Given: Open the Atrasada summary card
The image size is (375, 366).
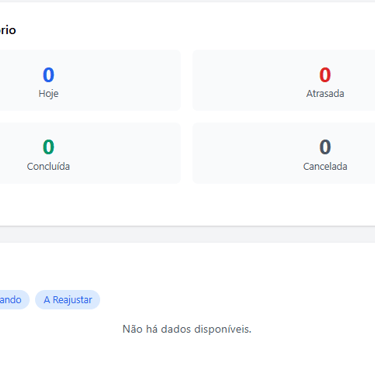Looking at the screenshot, I should coord(284,80).
